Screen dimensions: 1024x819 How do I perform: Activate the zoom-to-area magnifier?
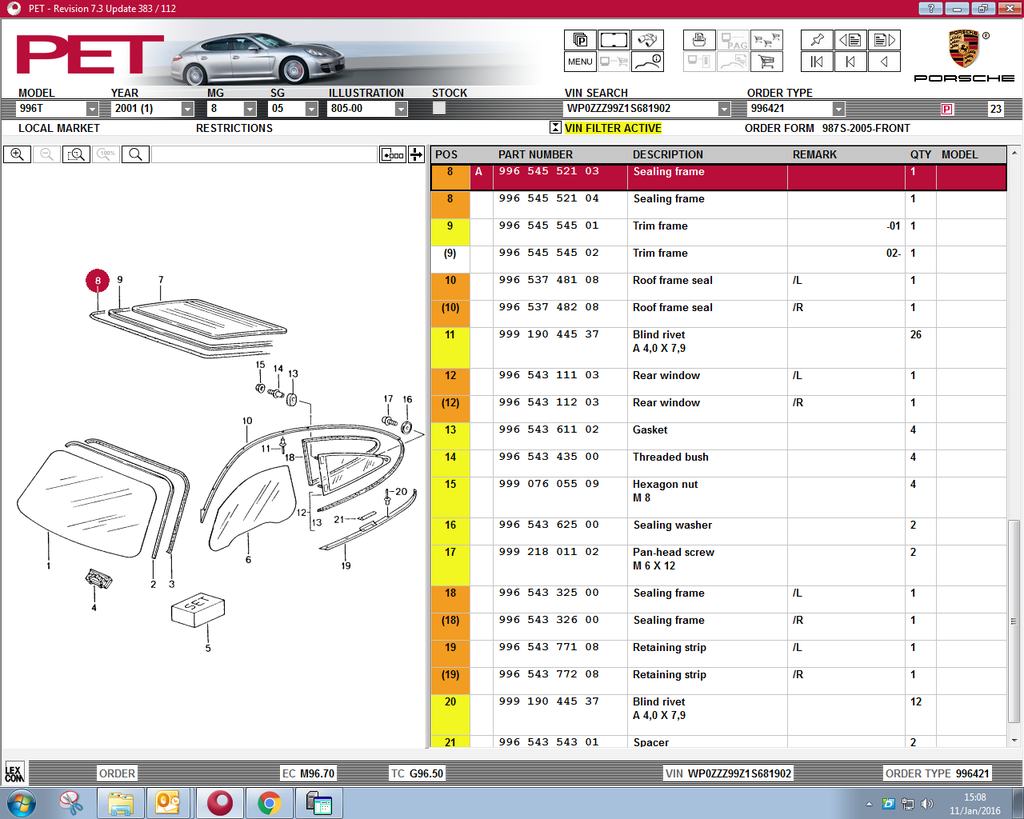coord(76,155)
